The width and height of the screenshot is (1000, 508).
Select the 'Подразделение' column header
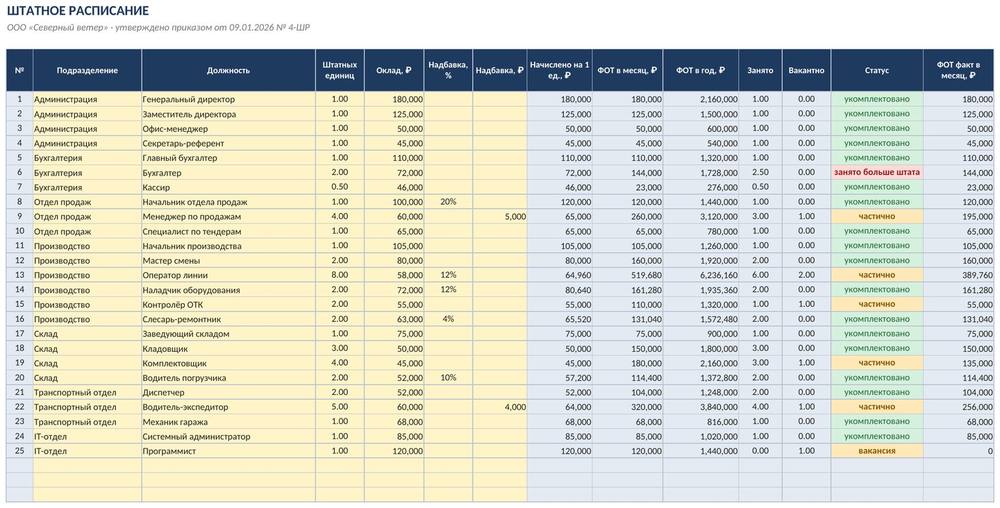click(x=87, y=70)
